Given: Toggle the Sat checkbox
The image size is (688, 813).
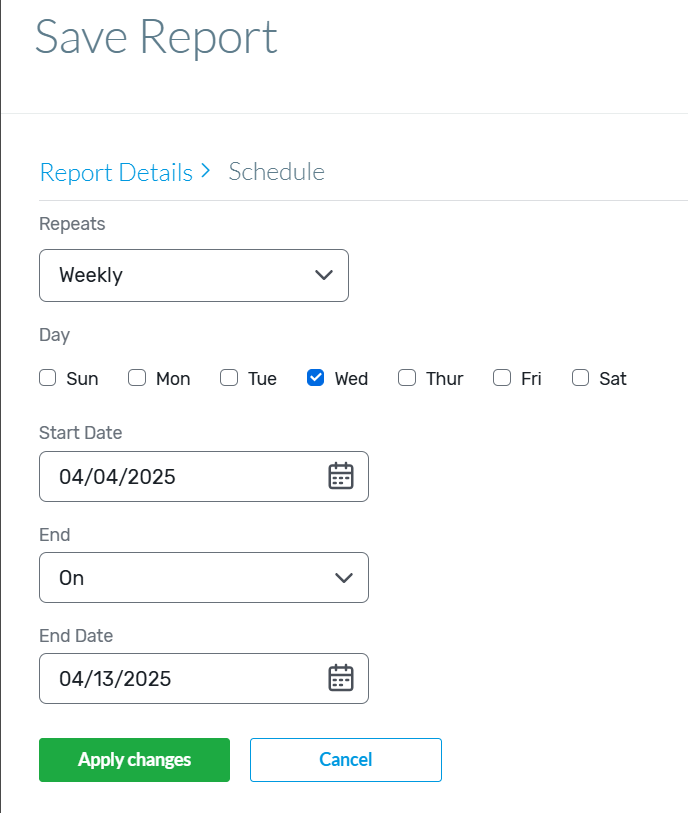Looking at the screenshot, I should [580, 377].
